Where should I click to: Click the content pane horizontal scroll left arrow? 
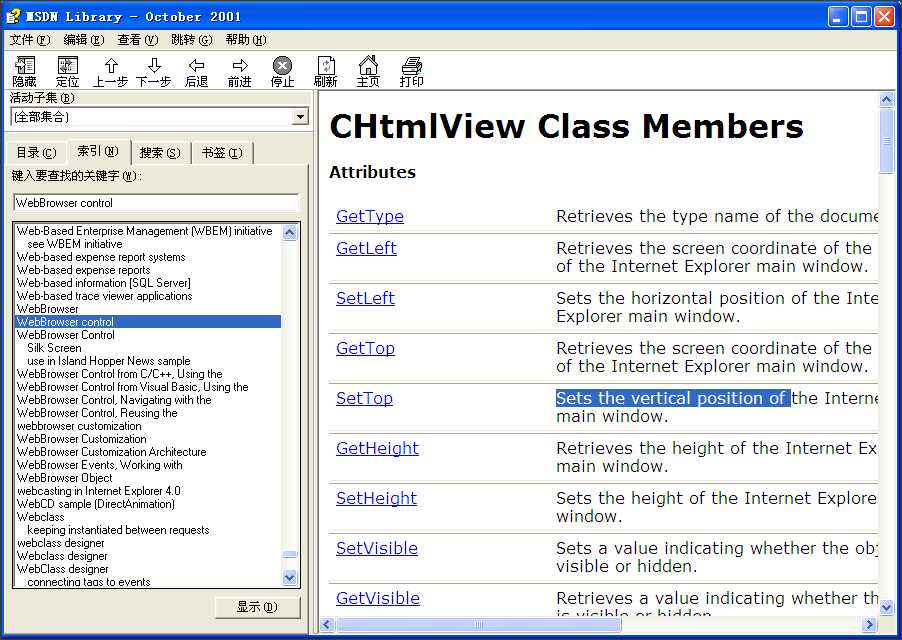[327, 624]
